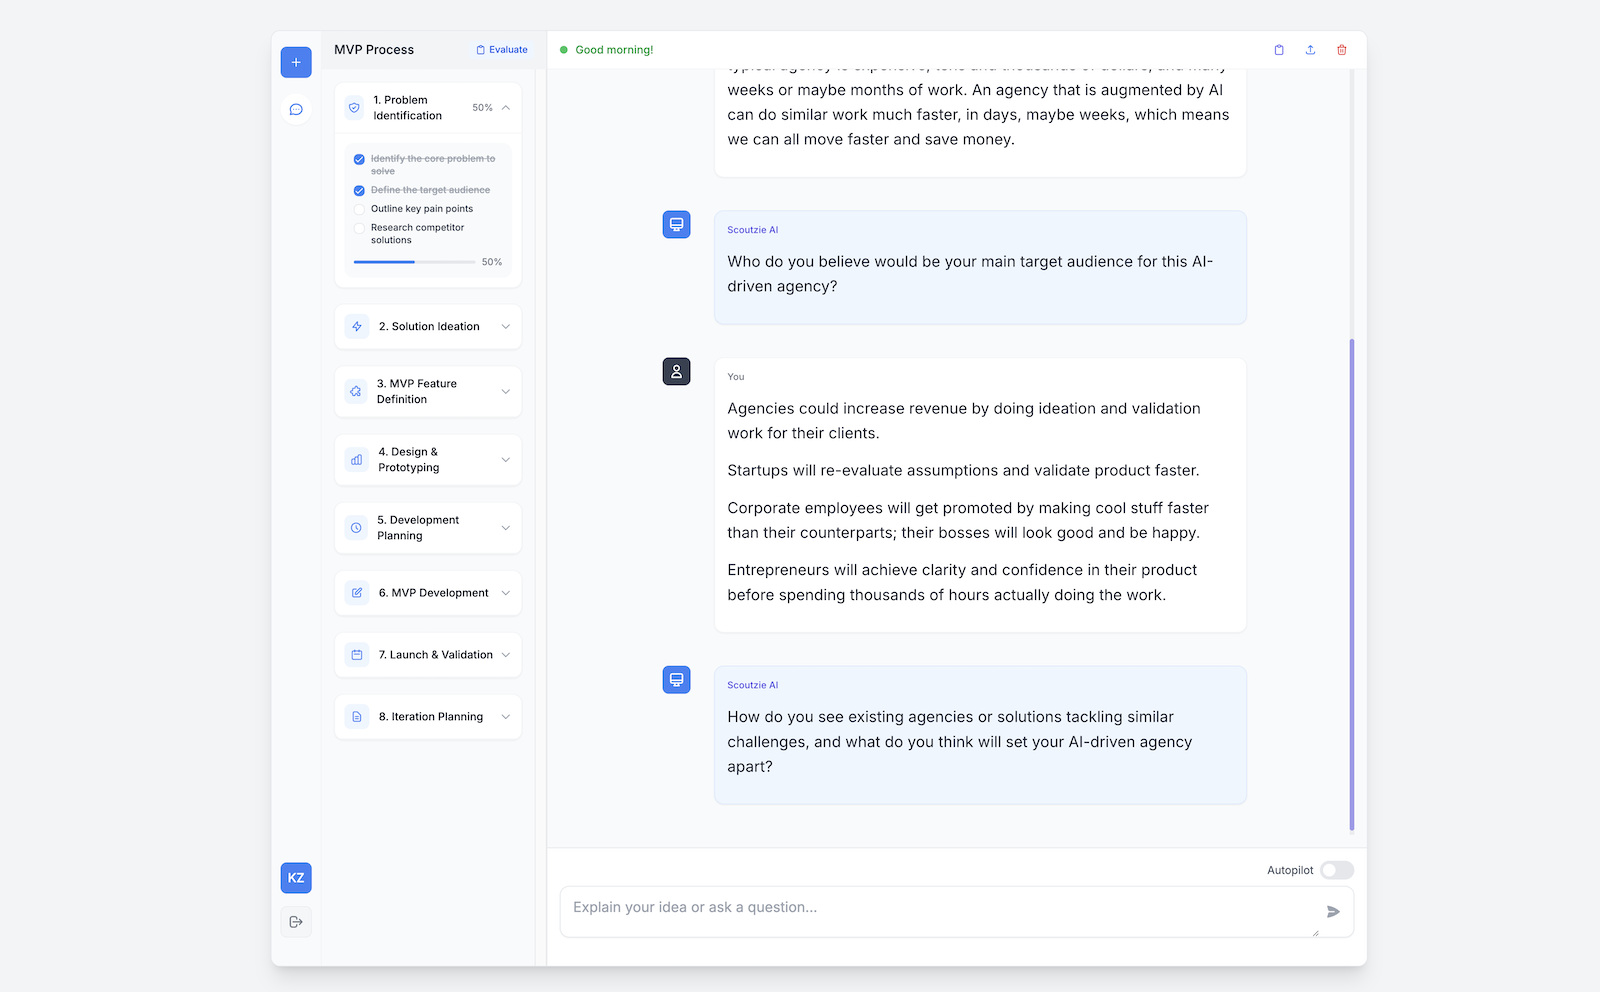1600x992 pixels.
Task: Open the Iteration Planning step
Action: pos(428,717)
